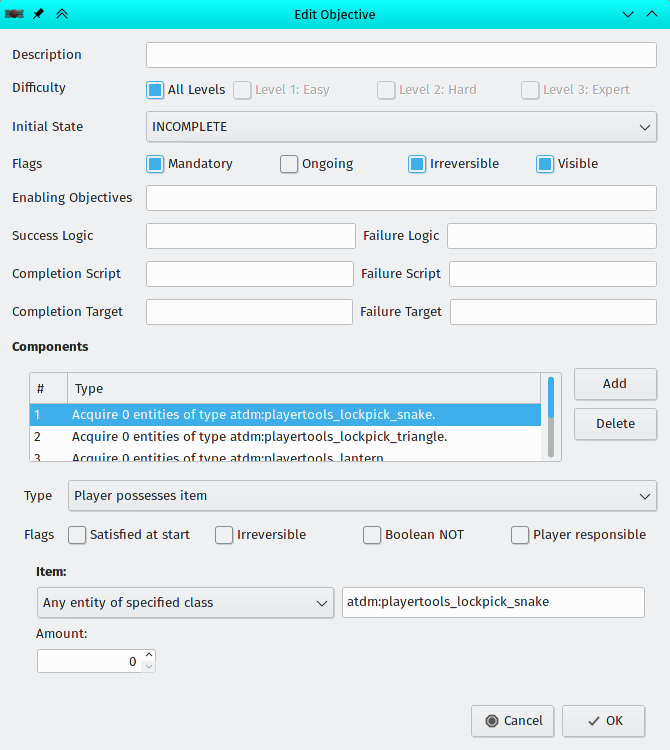Click the components list scrollbar
This screenshot has height=750, width=670.
(x=550, y=418)
